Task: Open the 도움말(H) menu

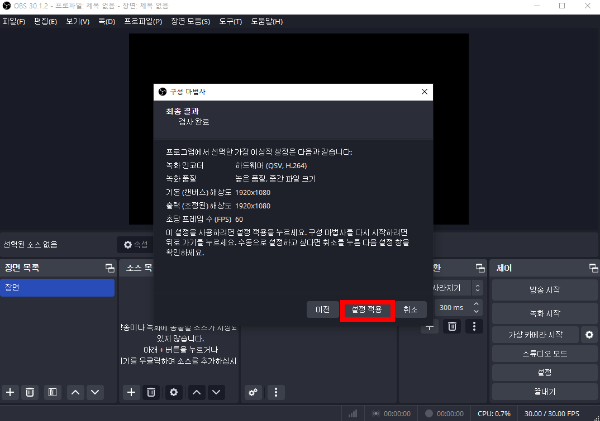Action: (x=267, y=22)
